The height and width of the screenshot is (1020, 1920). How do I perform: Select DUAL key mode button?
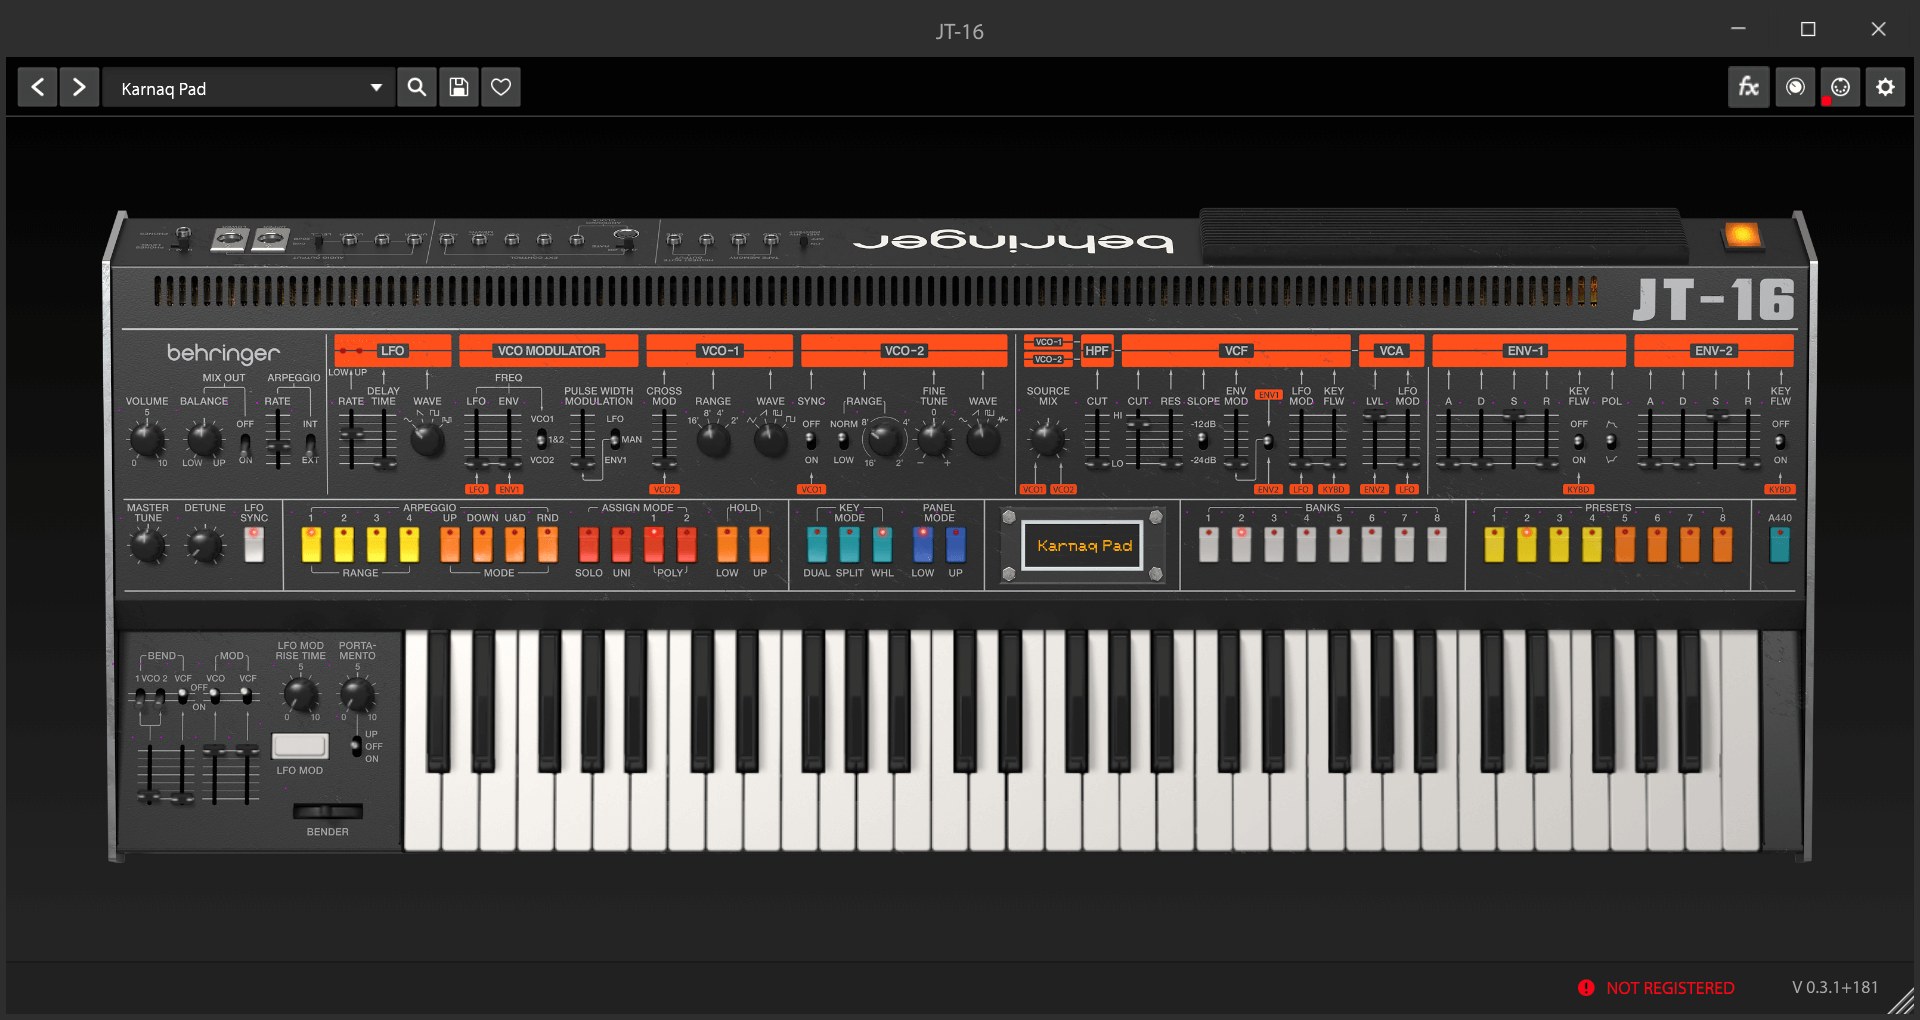tap(817, 545)
